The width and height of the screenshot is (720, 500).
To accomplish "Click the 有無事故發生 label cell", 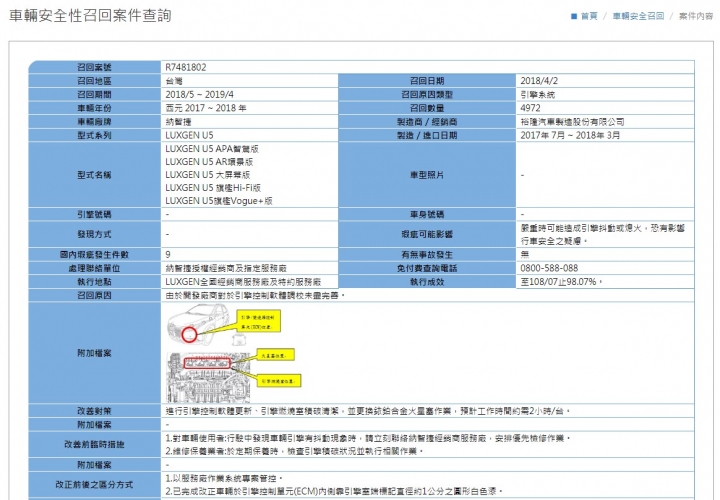I will point(427,254).
